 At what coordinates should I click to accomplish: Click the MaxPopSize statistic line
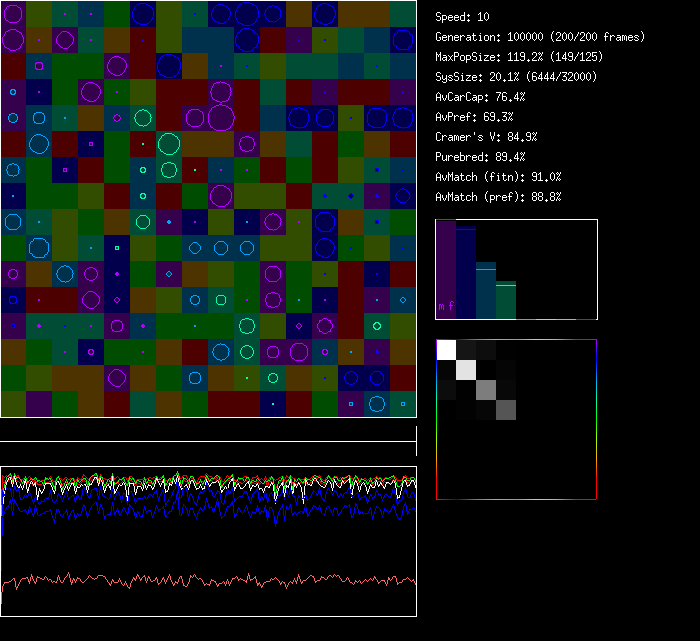coord(520,57)
